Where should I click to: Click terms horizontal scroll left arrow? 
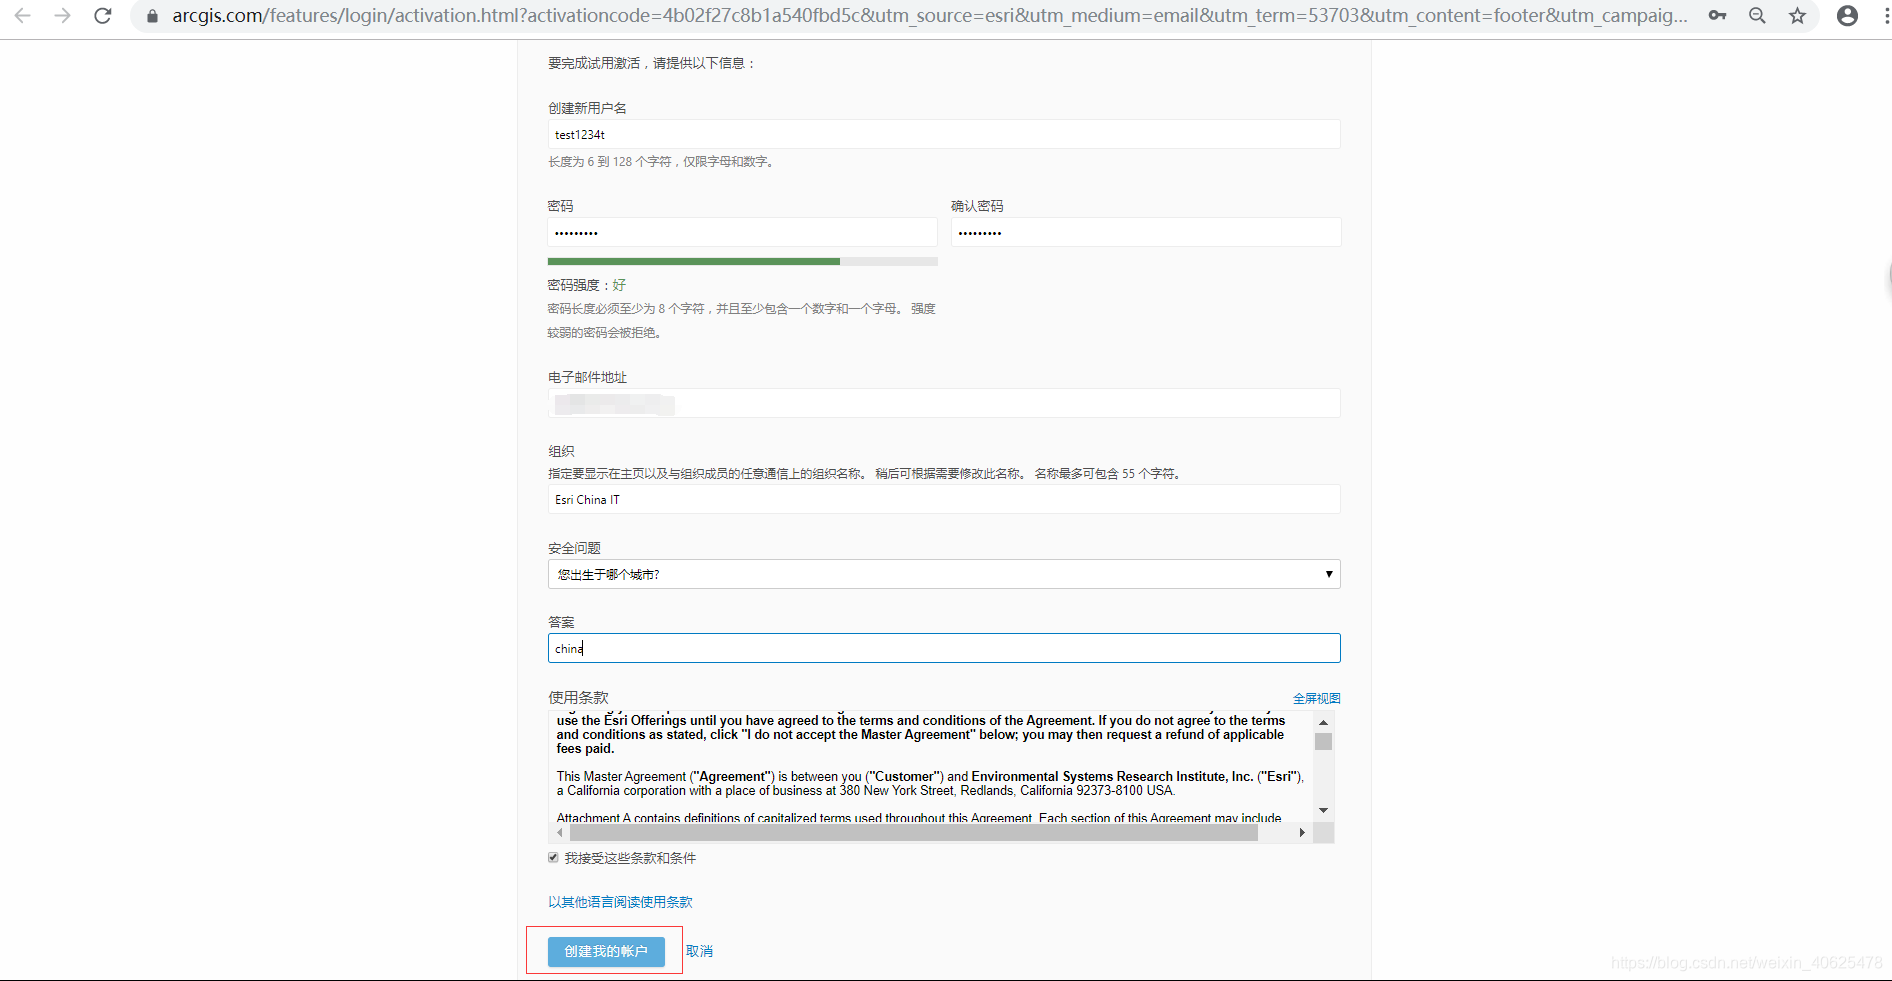click(559, 833)
